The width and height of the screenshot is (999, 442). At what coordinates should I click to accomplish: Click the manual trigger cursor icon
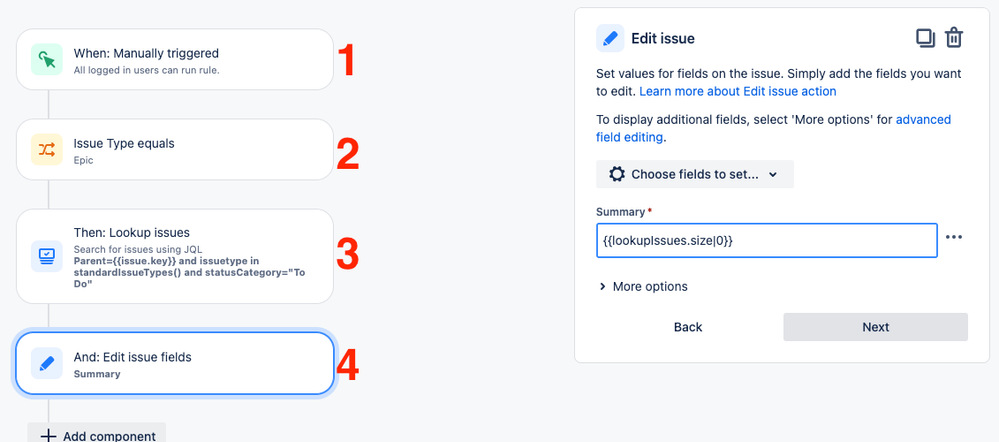[x=47, y=59]
